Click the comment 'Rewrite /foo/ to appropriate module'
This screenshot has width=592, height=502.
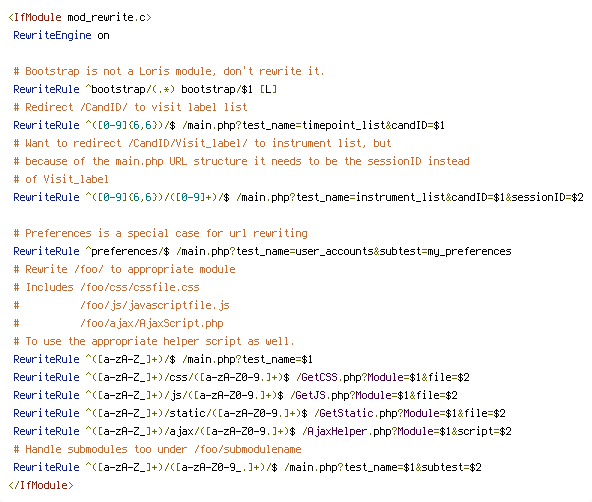[x=124, y=269]
